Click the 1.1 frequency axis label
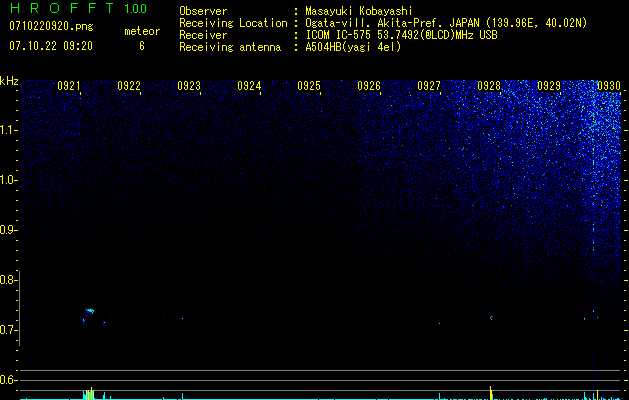This screenshot has width=629, height=400. click(8, 130)
